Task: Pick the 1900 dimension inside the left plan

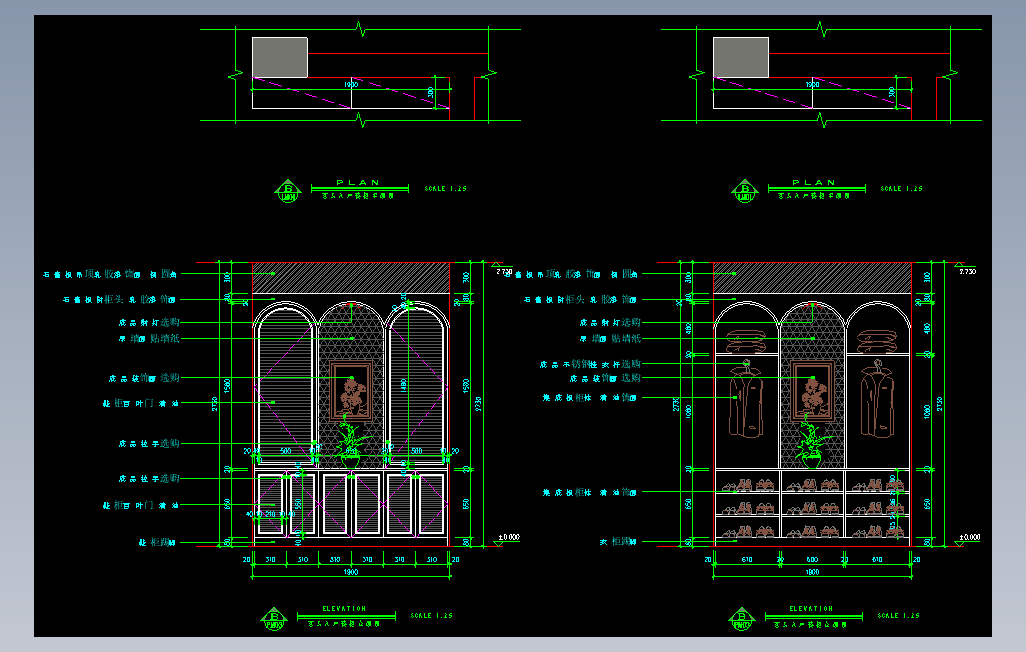Action: 351,84
